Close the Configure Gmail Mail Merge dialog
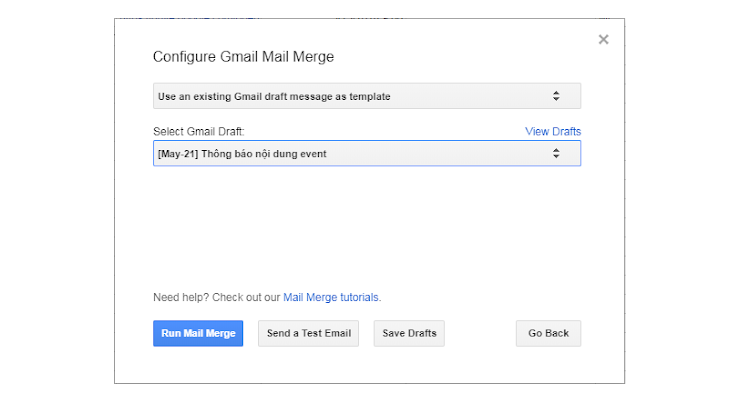 pos(603,40)
